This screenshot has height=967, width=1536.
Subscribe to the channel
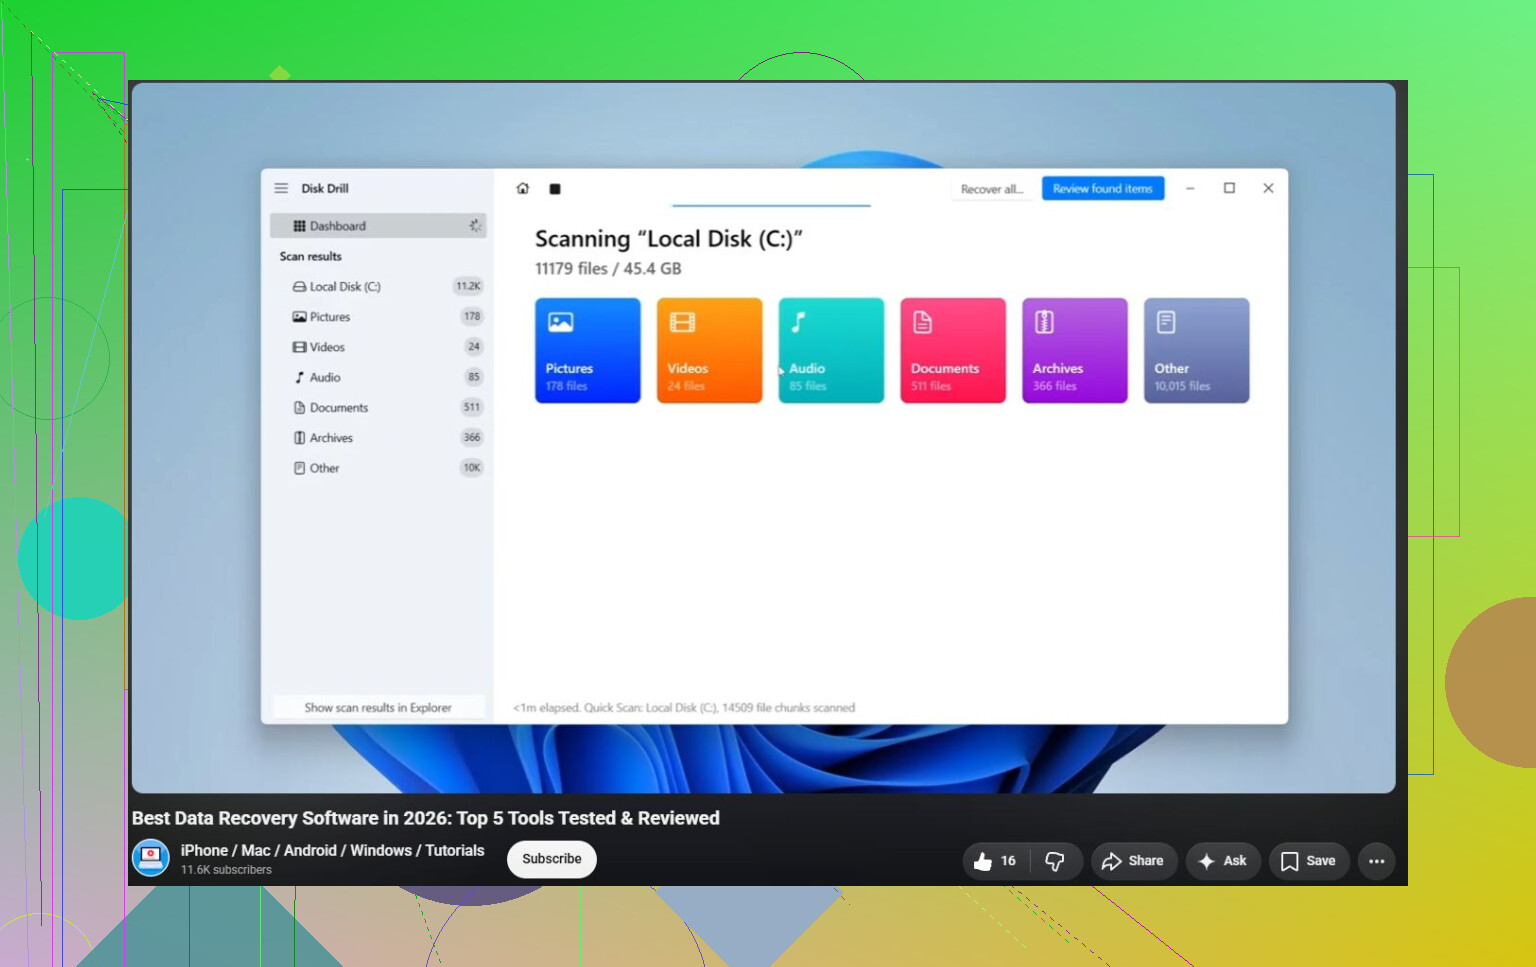tap(552, 859)
